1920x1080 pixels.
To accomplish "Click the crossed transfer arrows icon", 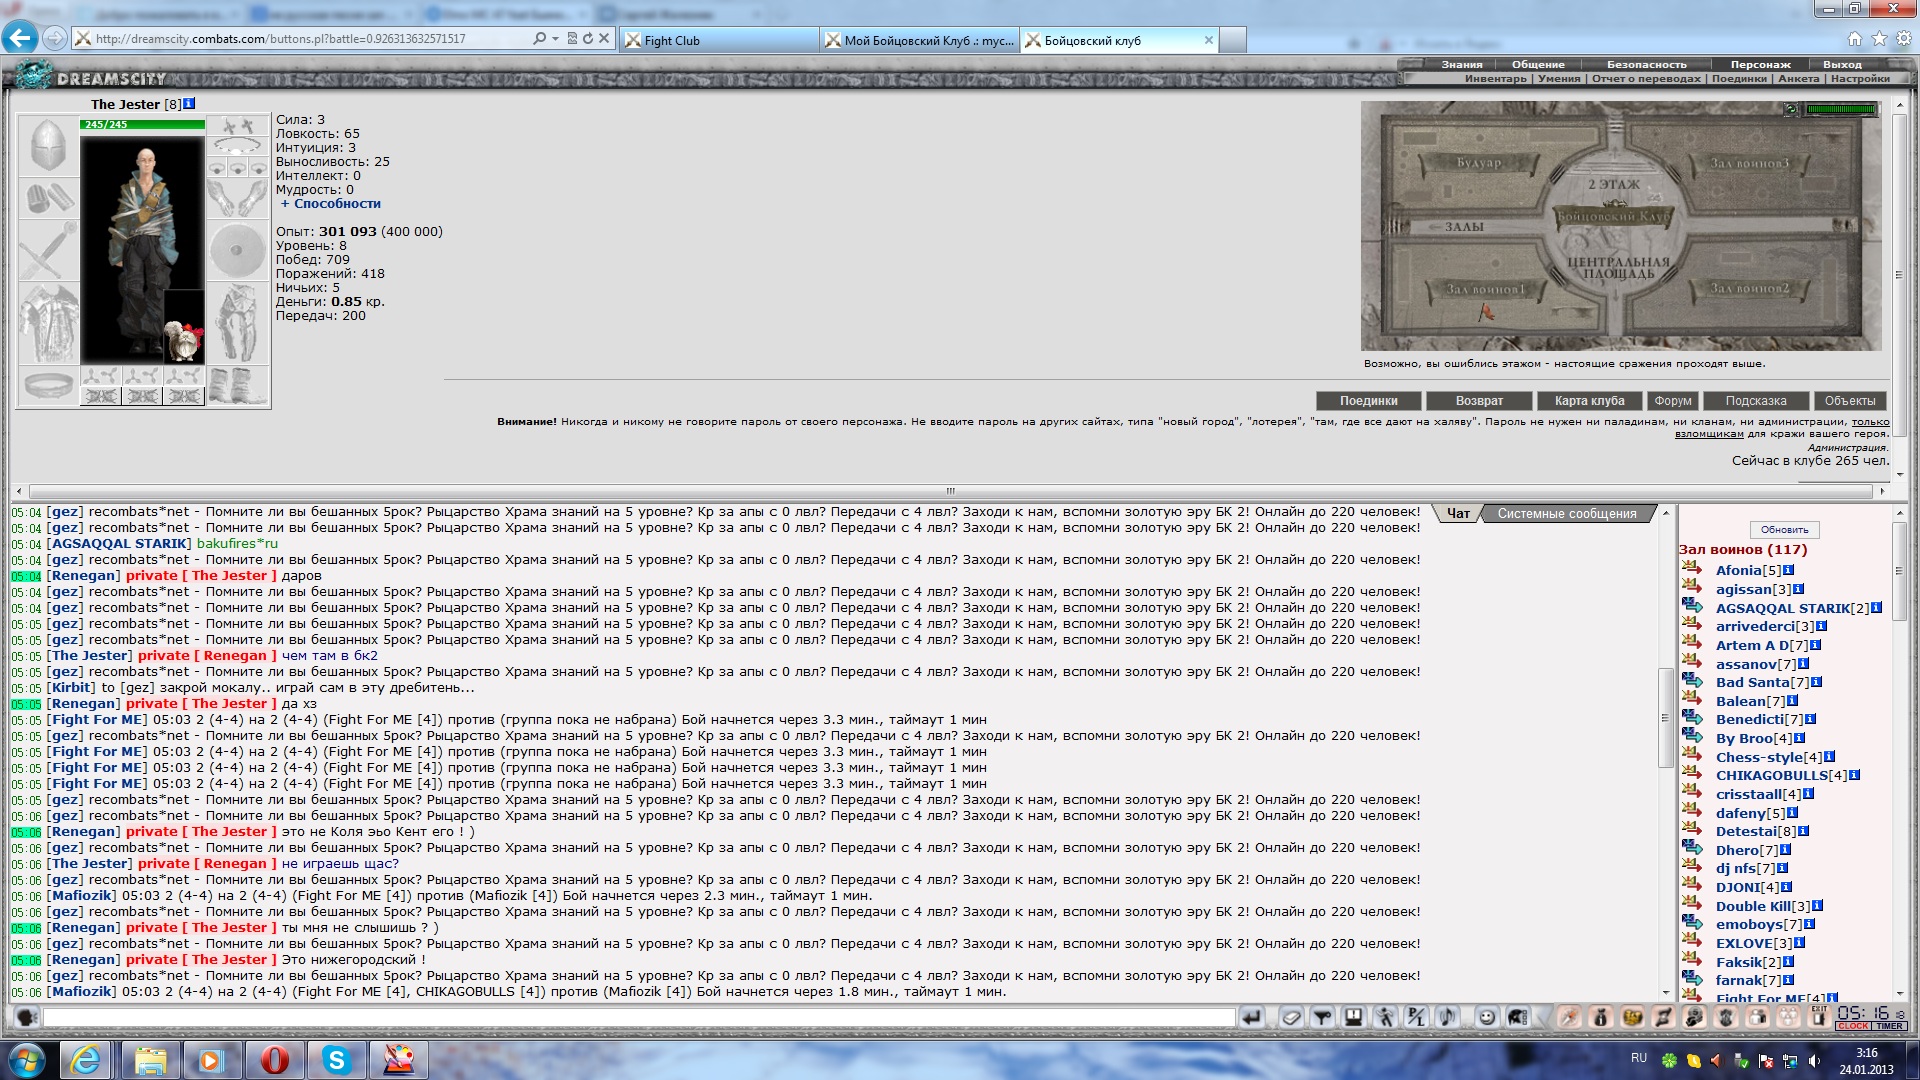I will point(1663,1017).
